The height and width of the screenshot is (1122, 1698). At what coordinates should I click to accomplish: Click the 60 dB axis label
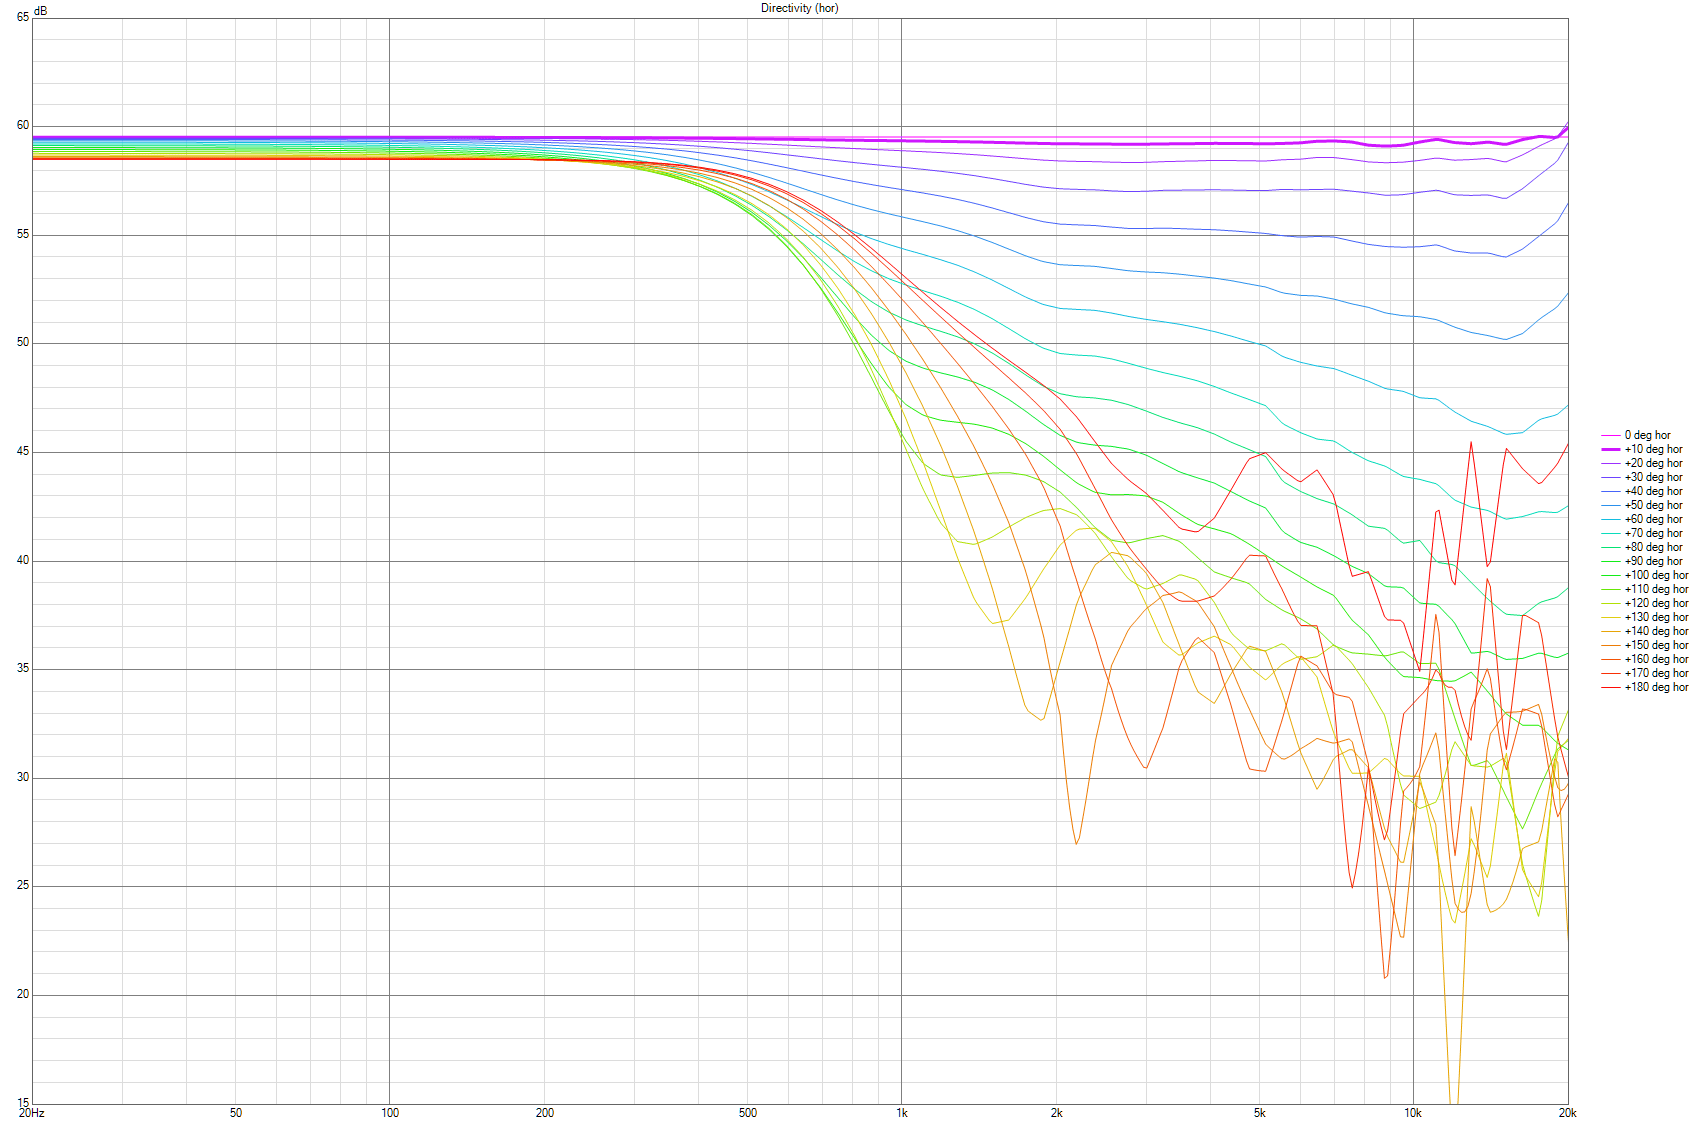tap(22, 126)
